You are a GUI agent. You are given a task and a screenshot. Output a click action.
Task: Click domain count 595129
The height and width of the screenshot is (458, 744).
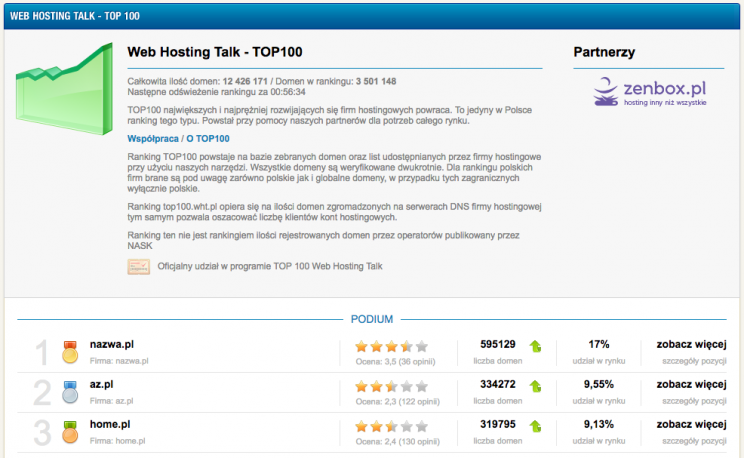(x=498, y=345)
